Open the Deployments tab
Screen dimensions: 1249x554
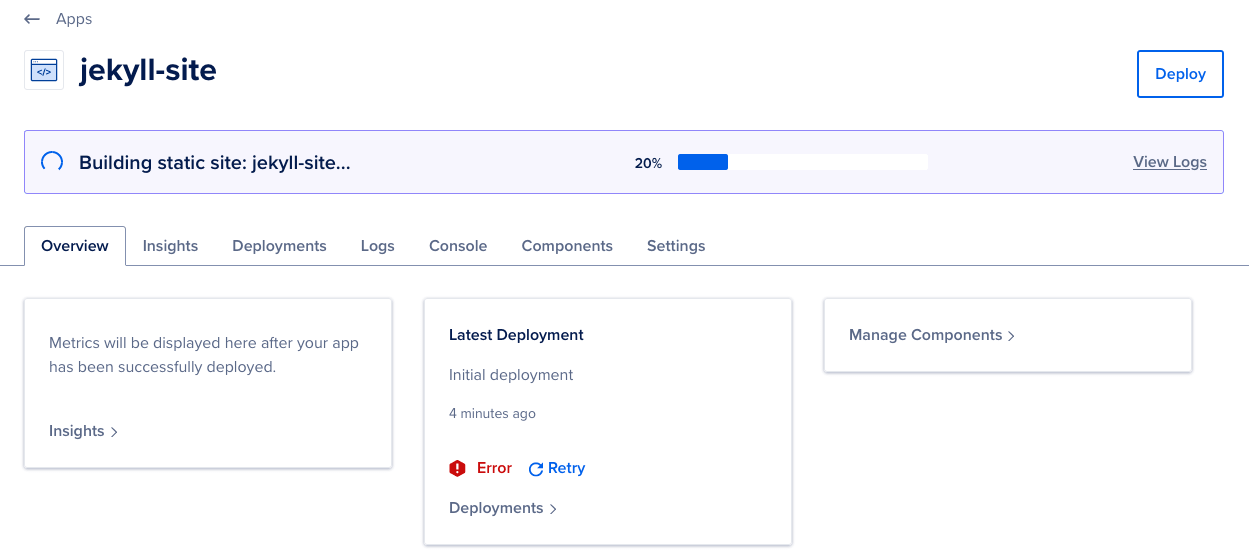point(279,246)
